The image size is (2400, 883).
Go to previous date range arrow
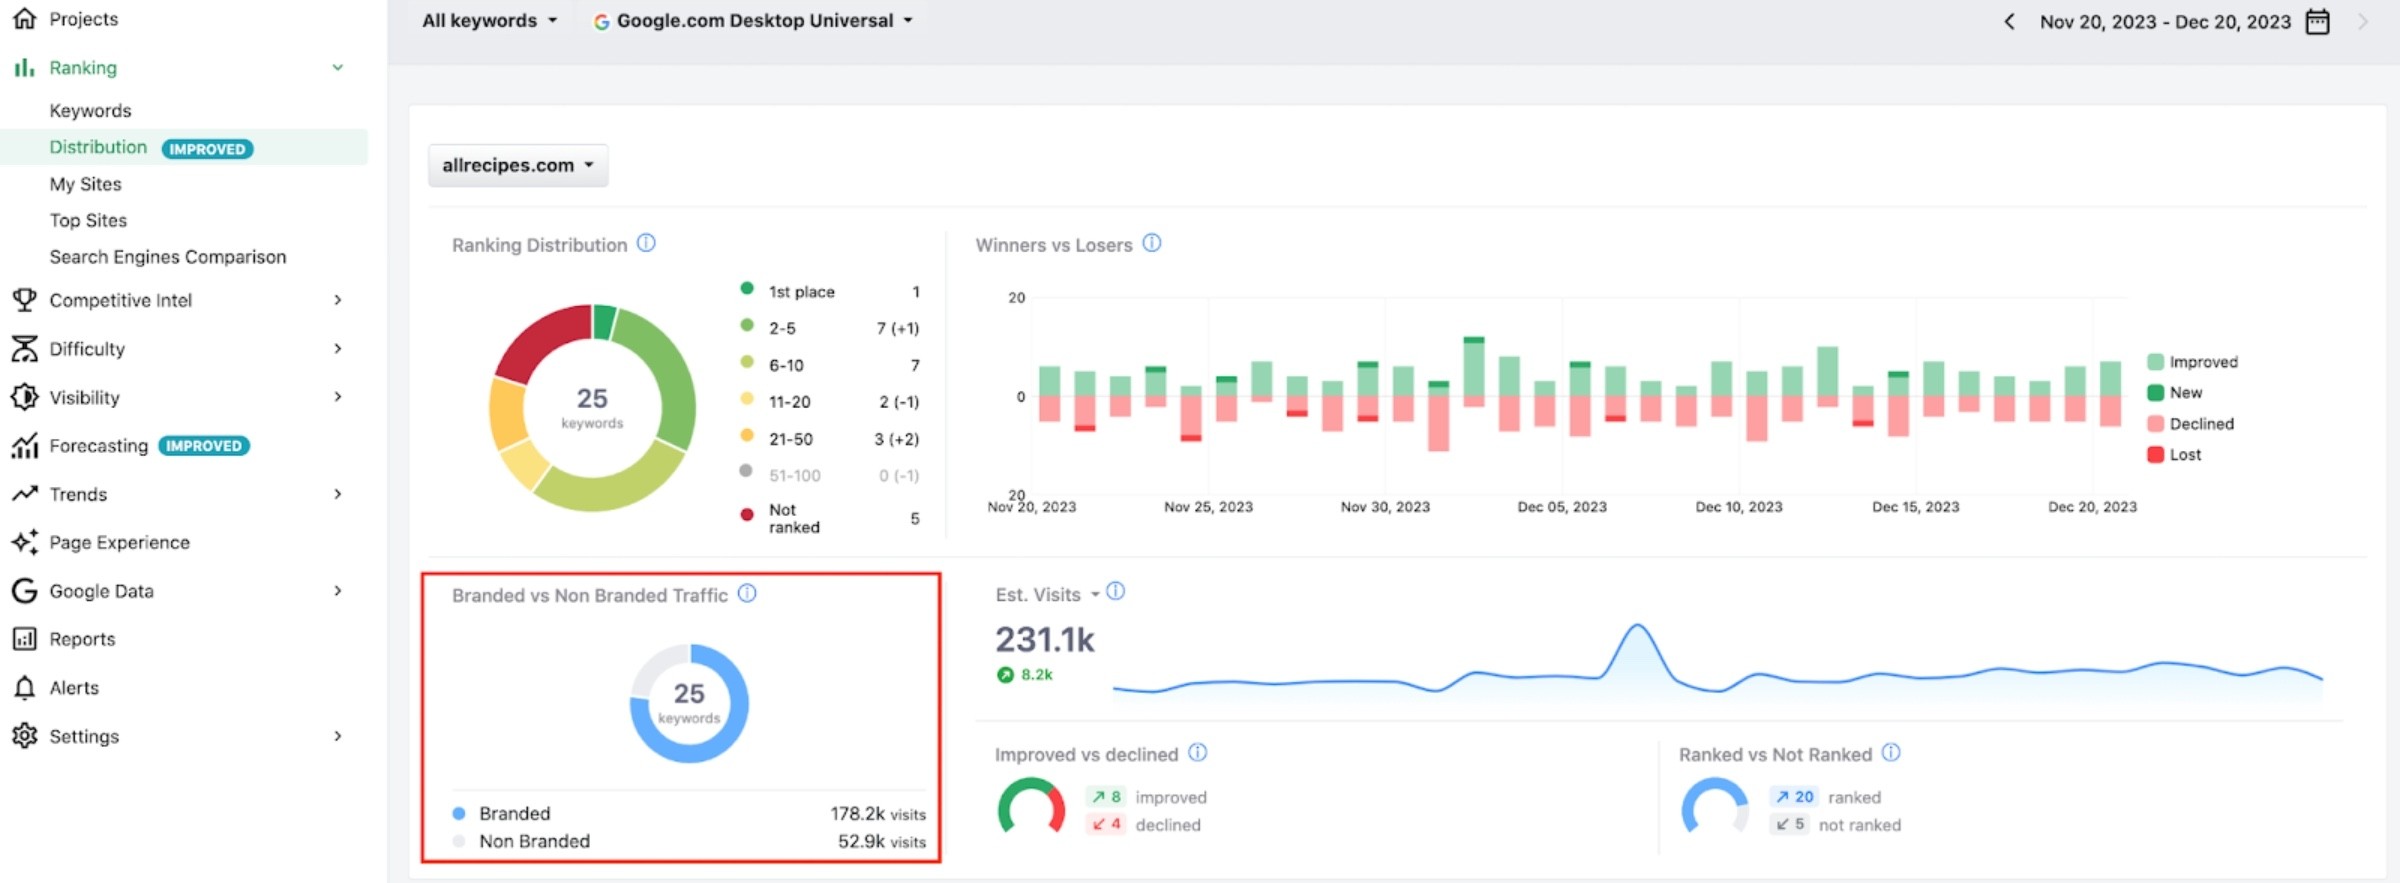tap(2009, 21)
